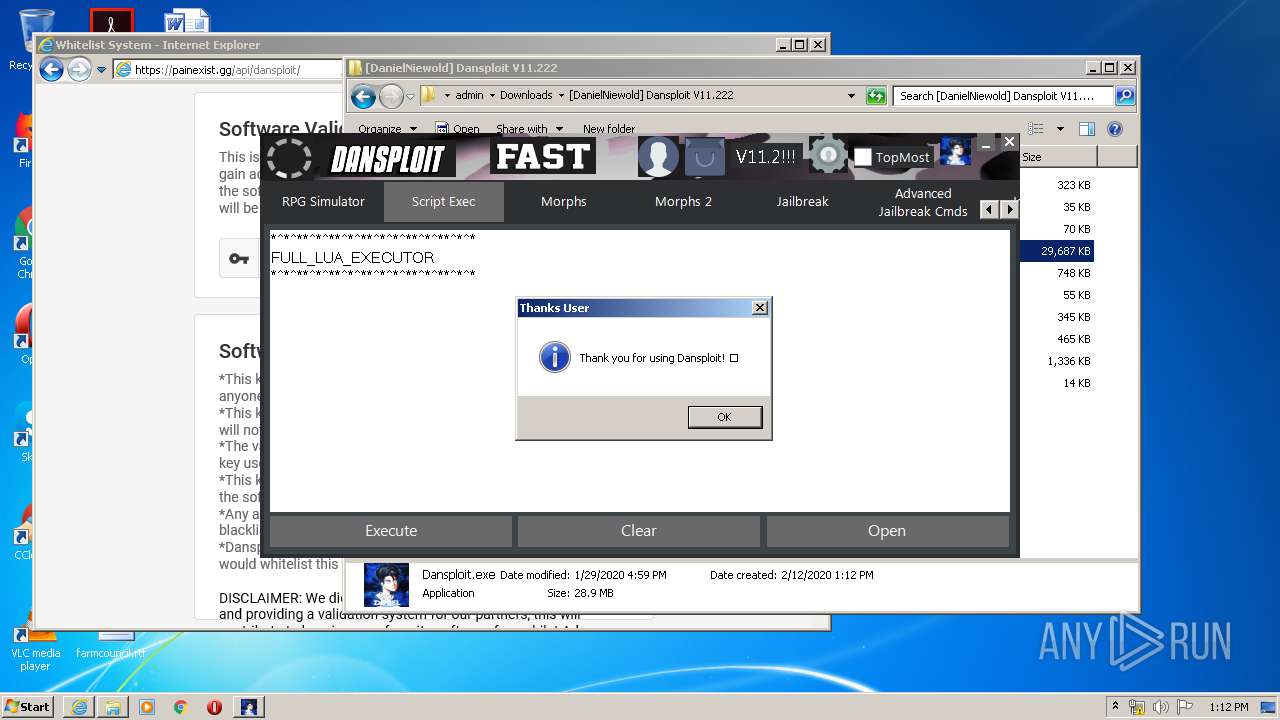Click the Explorer forward arrow
This screenshot has width=1280, height=720.
391,96
